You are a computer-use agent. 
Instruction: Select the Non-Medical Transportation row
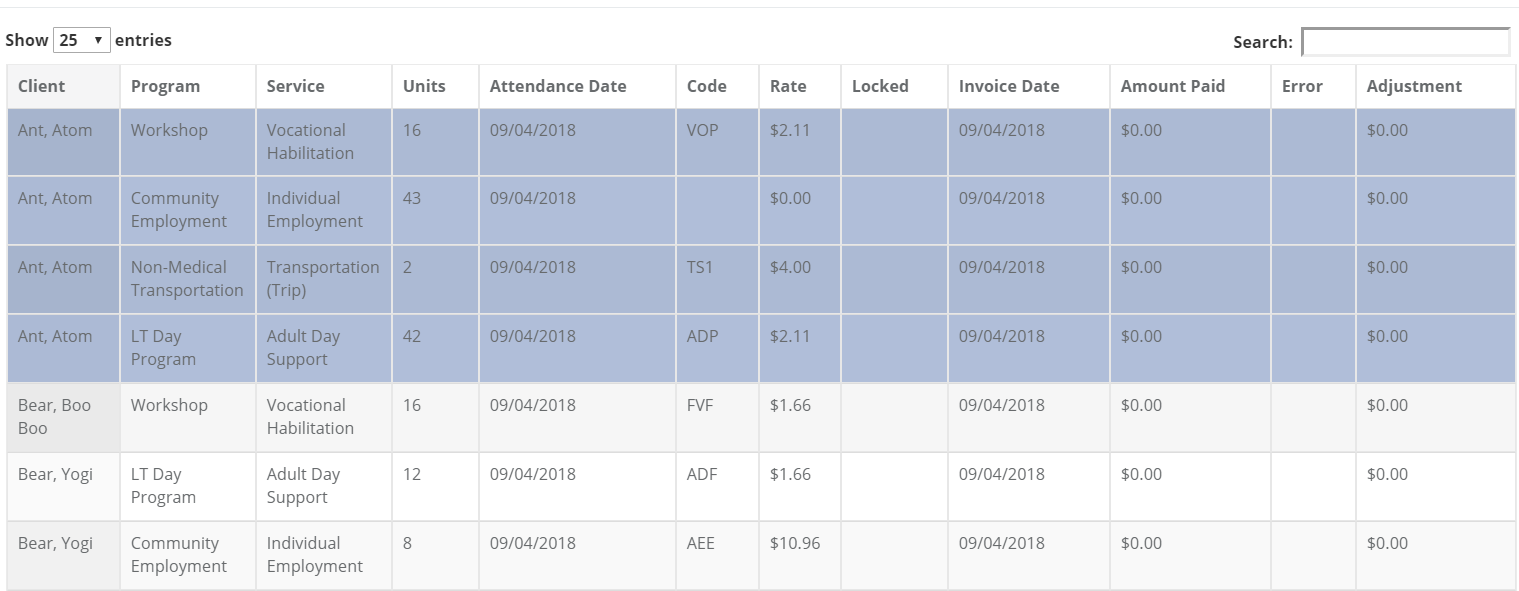pyautogui.click(x=187, y=279)
